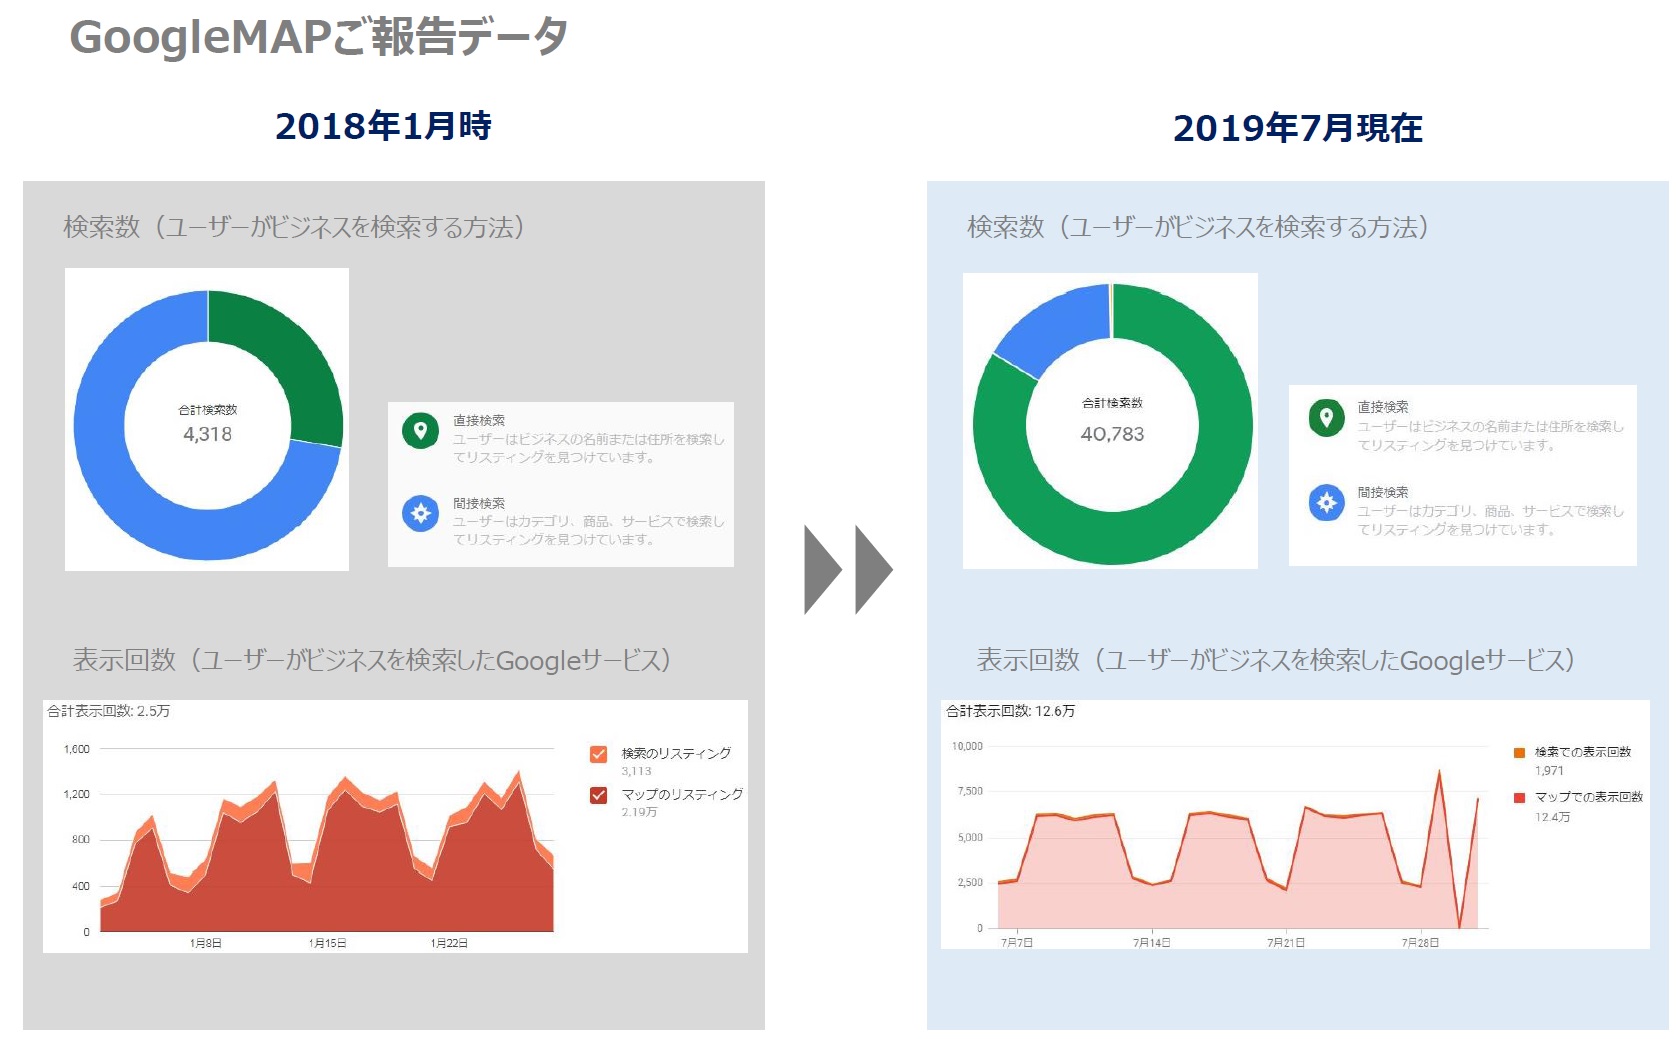The height and width of the screenshot is (1039, 1676).
Task: Click the 1月15日 axis label
Action: (x=327, y=943)
